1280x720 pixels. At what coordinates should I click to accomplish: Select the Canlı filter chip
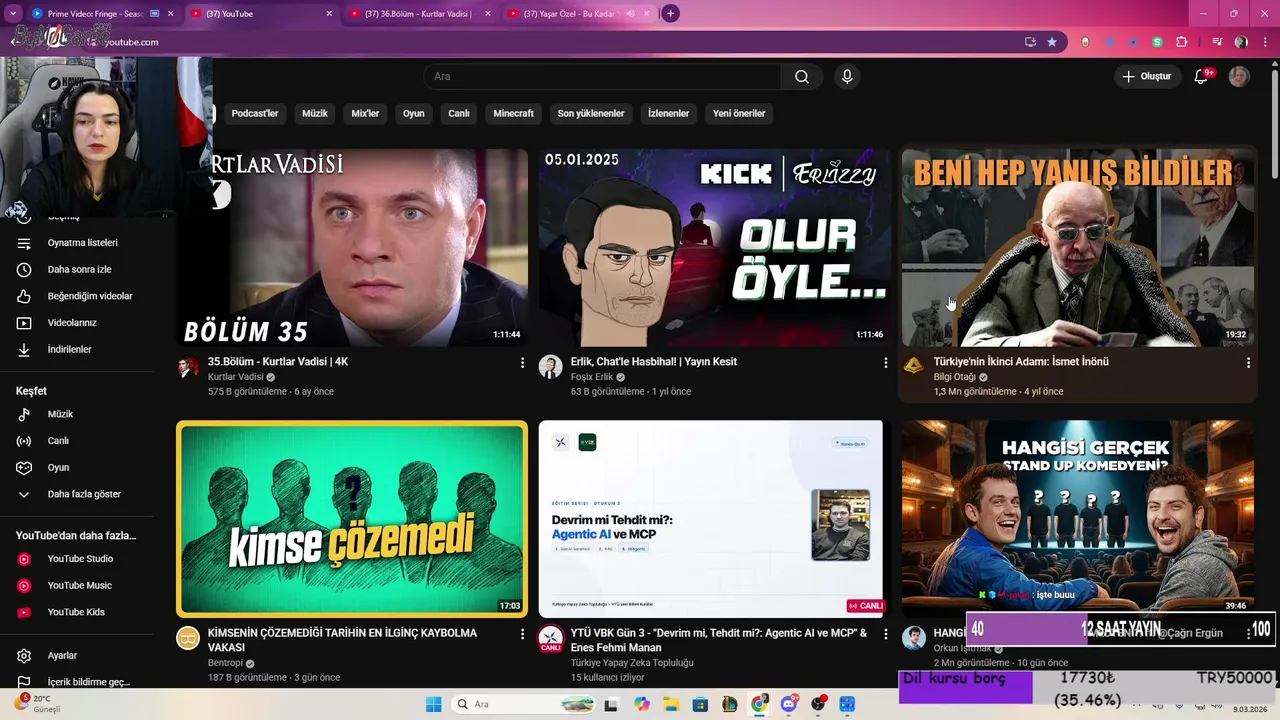(x=459, y=114)
